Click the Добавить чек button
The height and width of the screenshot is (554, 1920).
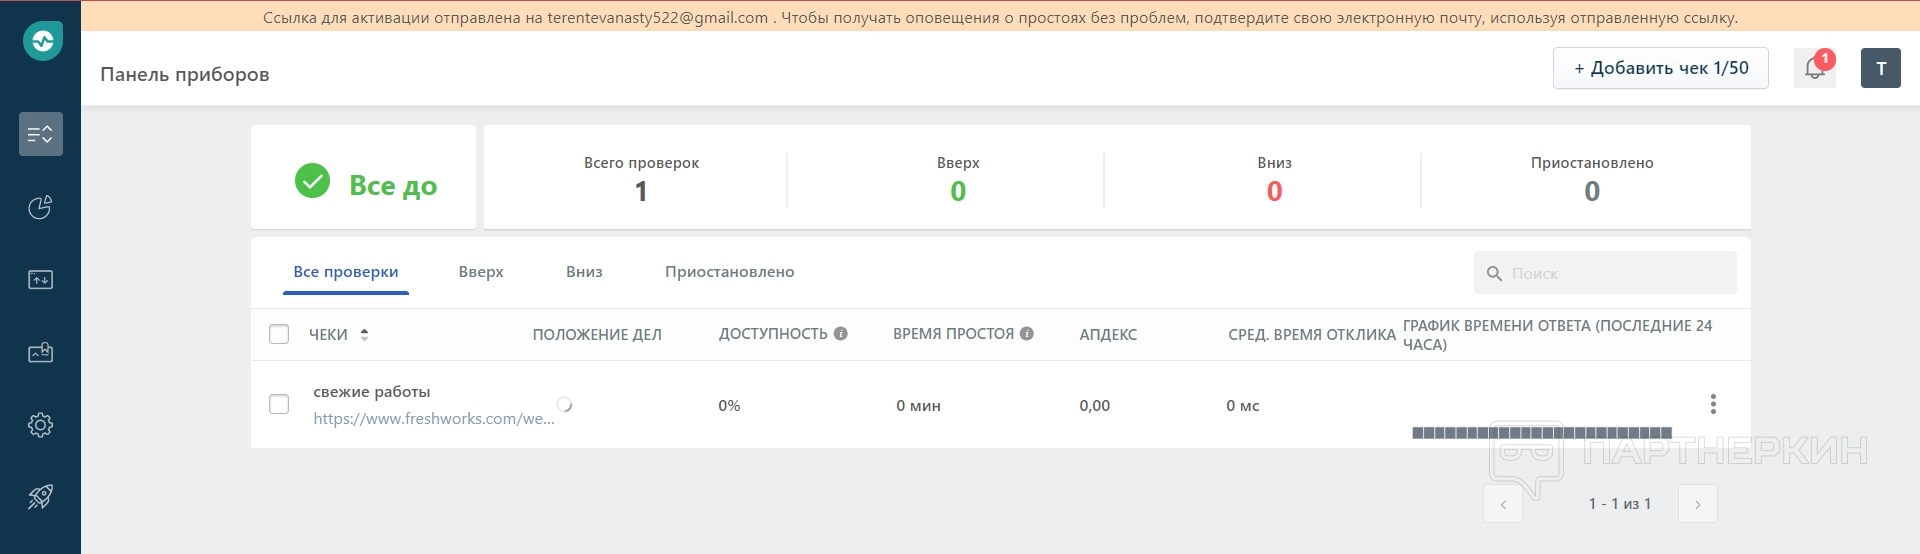1660,68
